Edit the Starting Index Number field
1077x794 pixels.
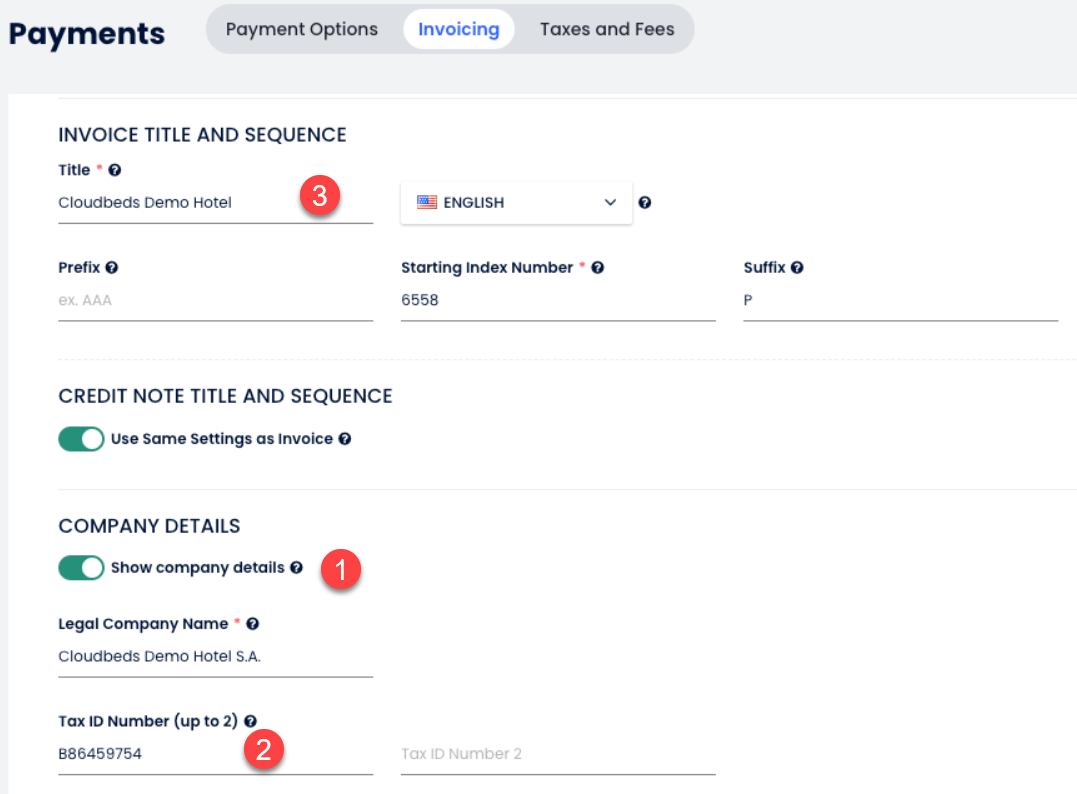557,300
